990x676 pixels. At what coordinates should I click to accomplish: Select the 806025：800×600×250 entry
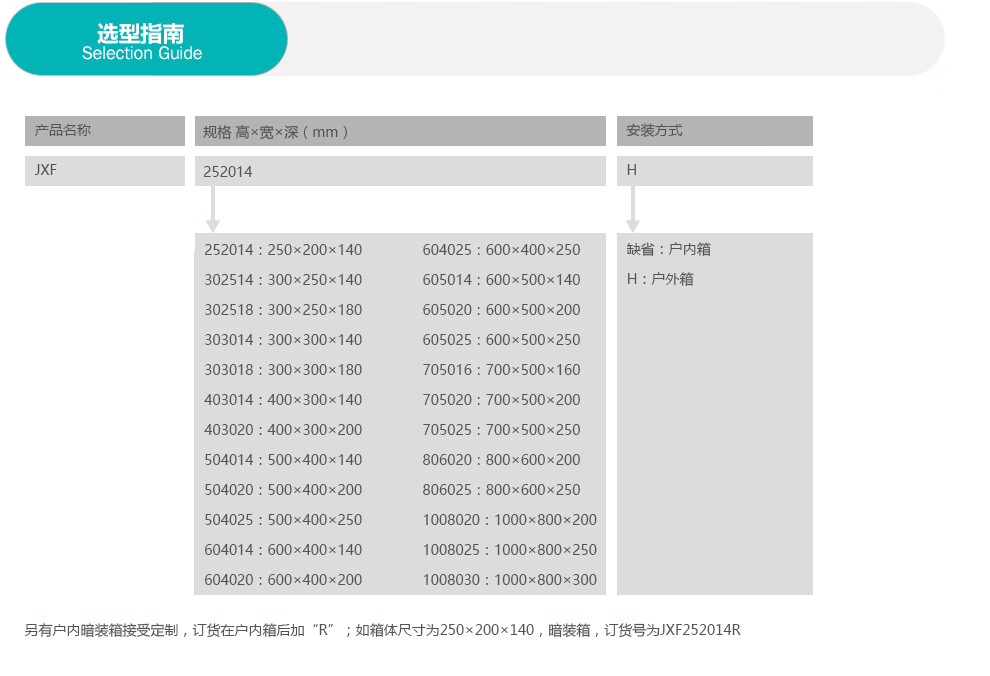[x=501, y=489]
